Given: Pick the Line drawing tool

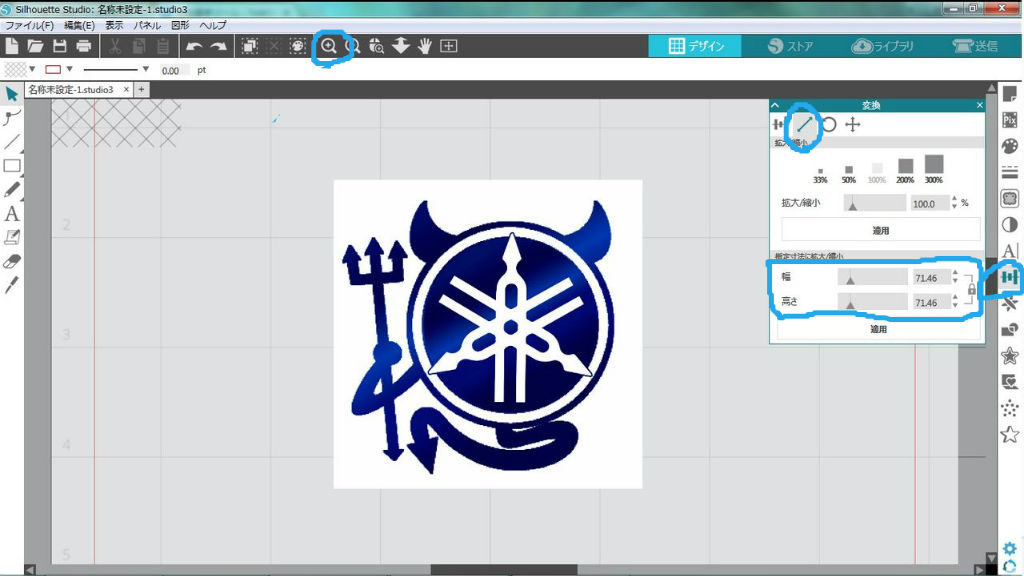Looking at the screenshot, I should pos(12,141).
